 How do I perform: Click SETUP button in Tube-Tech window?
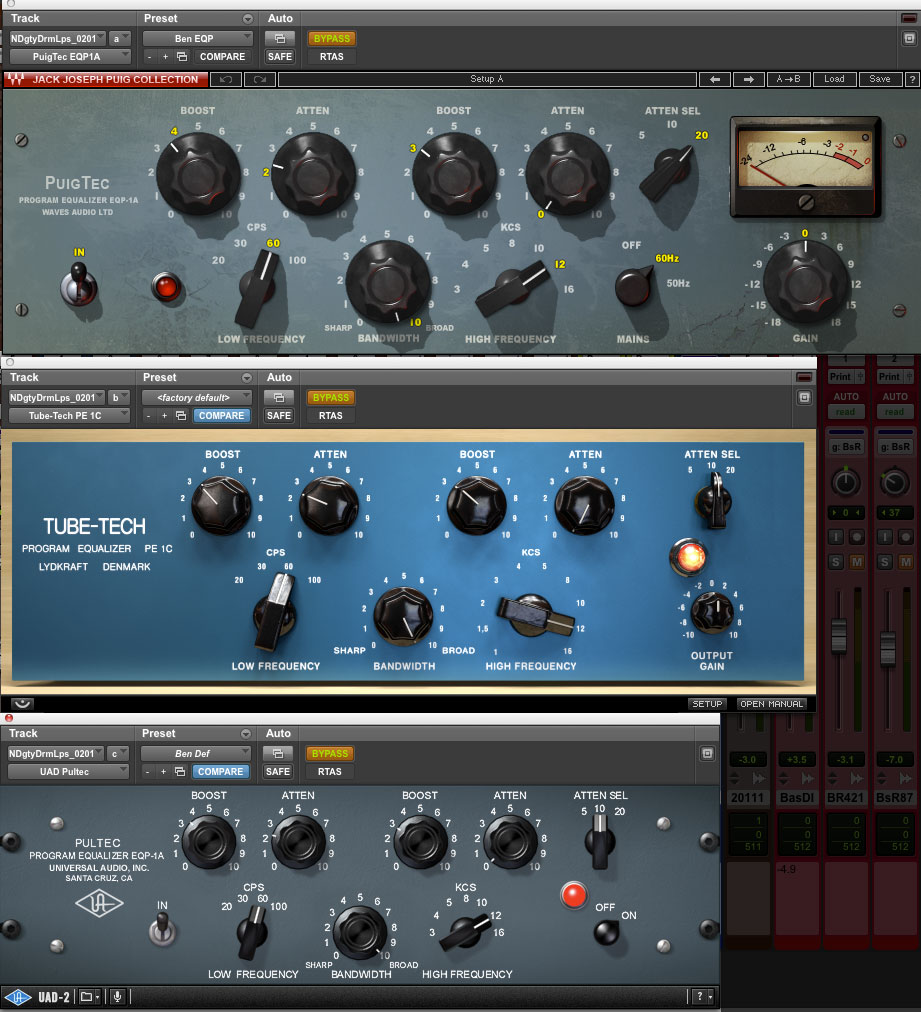pos(707,704)
